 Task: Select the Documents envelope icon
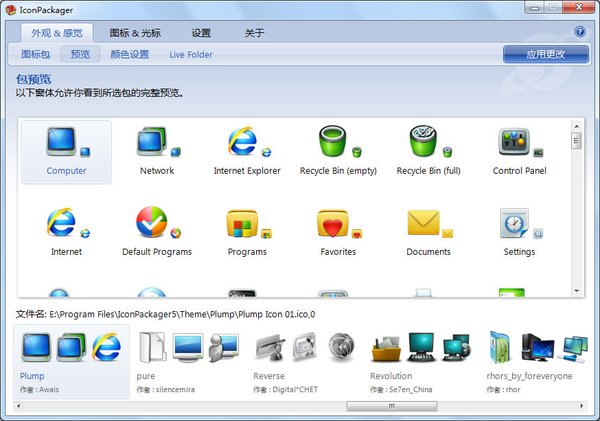pos(429,233)
